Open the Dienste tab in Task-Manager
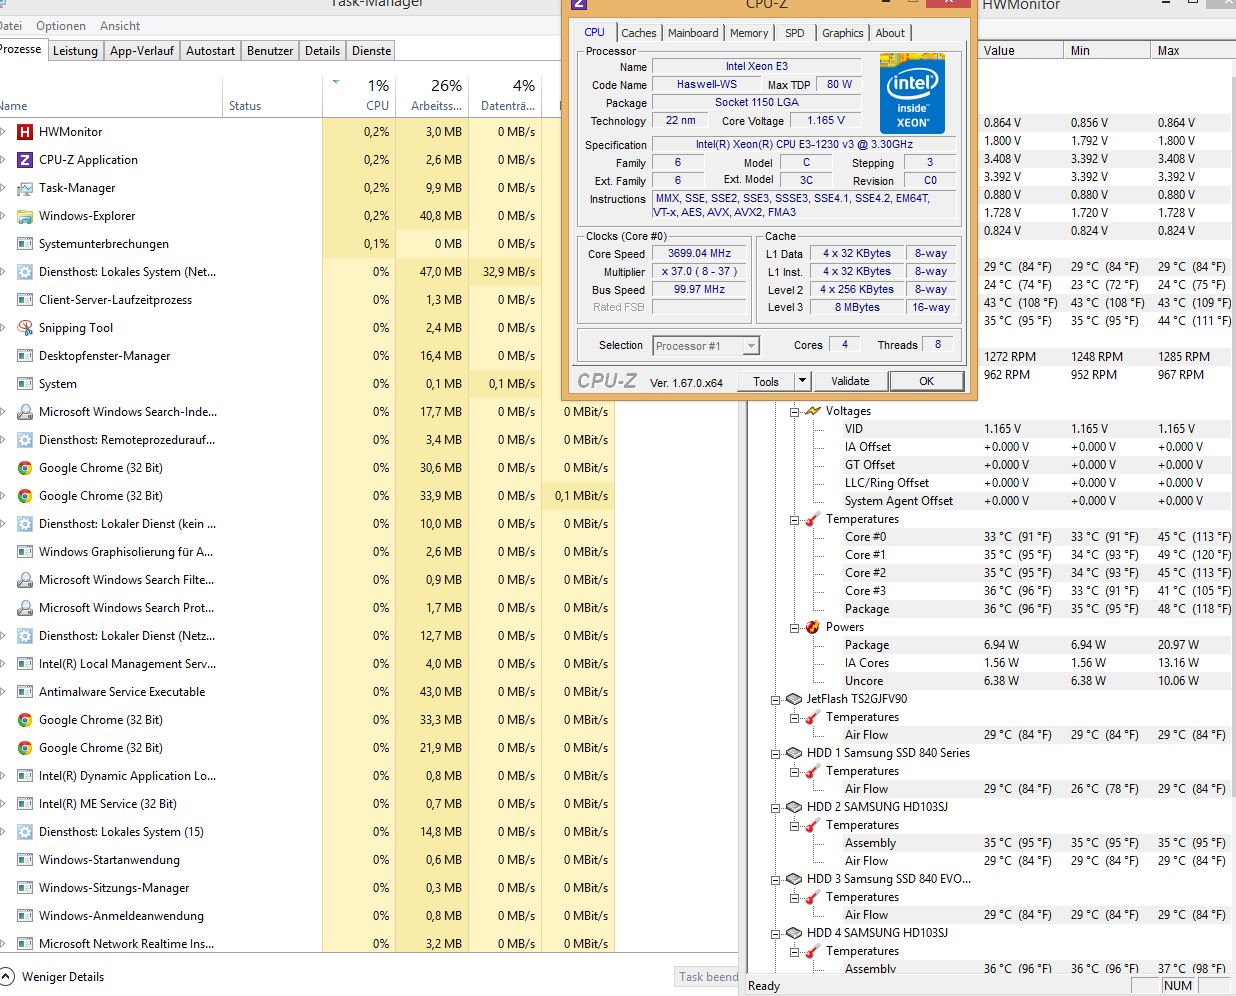The height and width of the screenshot is (996, 1236). click(x=372, y=51)
